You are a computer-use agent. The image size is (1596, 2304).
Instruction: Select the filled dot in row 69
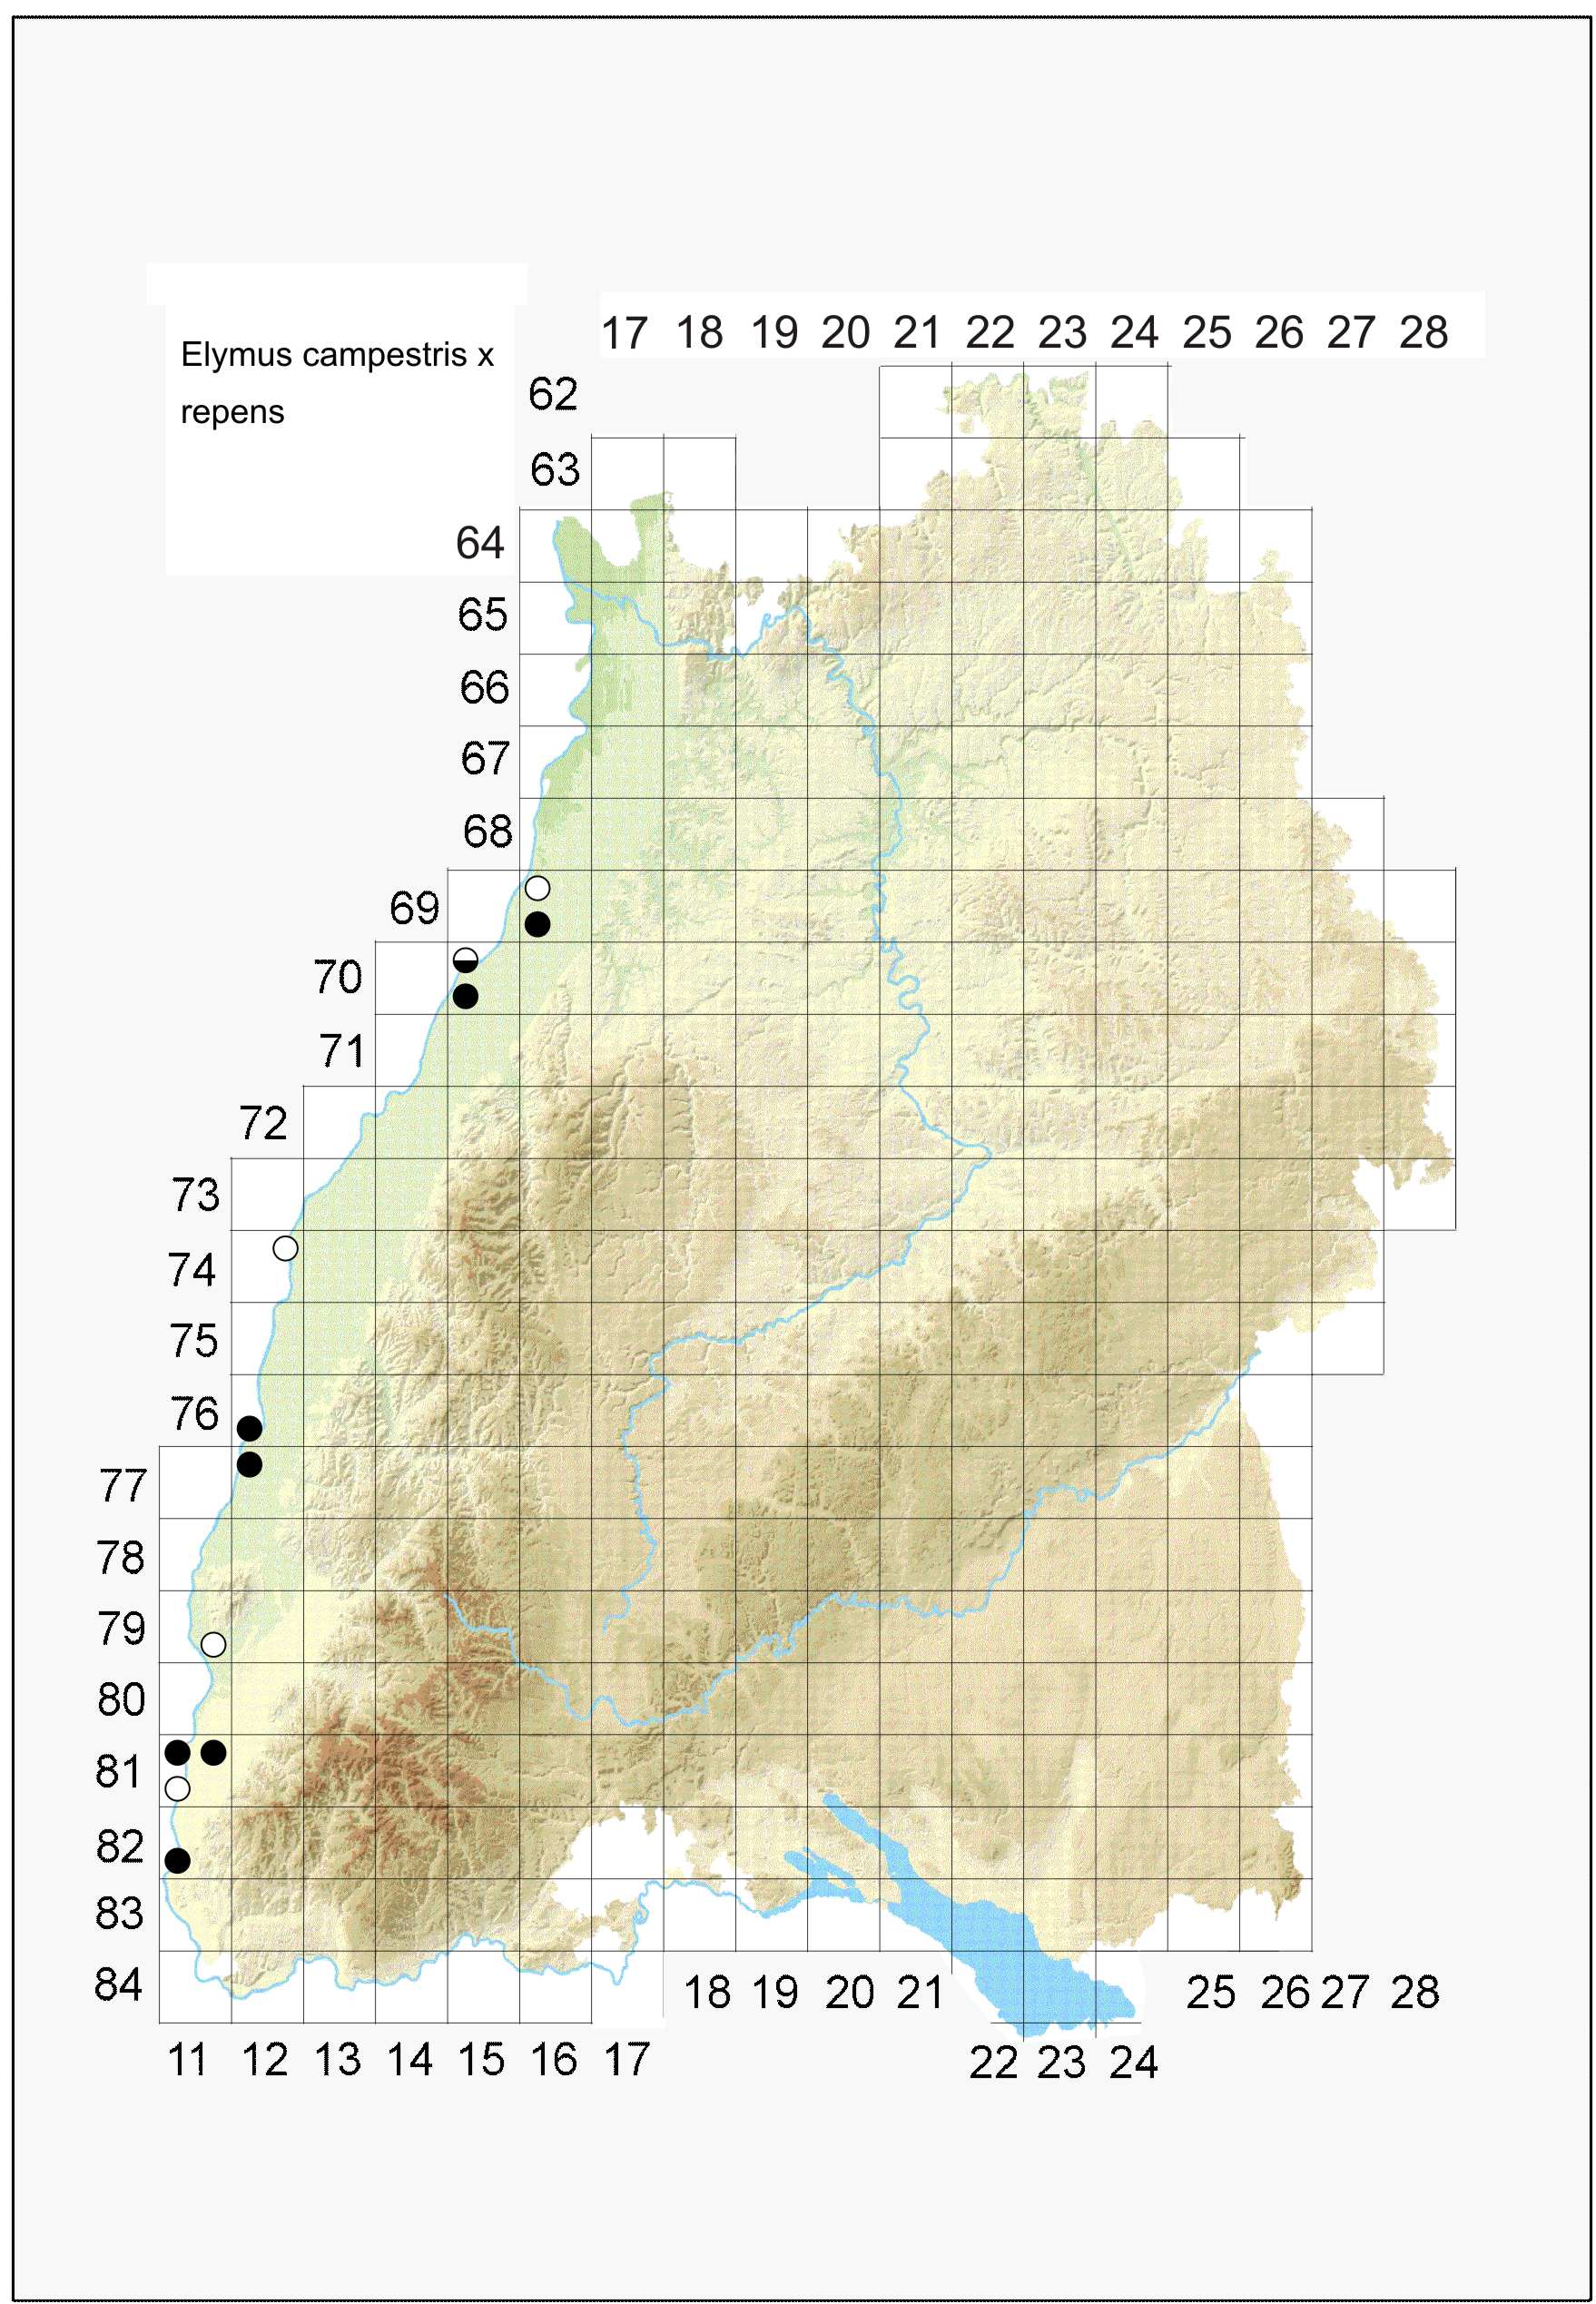[x=537, y=924]
